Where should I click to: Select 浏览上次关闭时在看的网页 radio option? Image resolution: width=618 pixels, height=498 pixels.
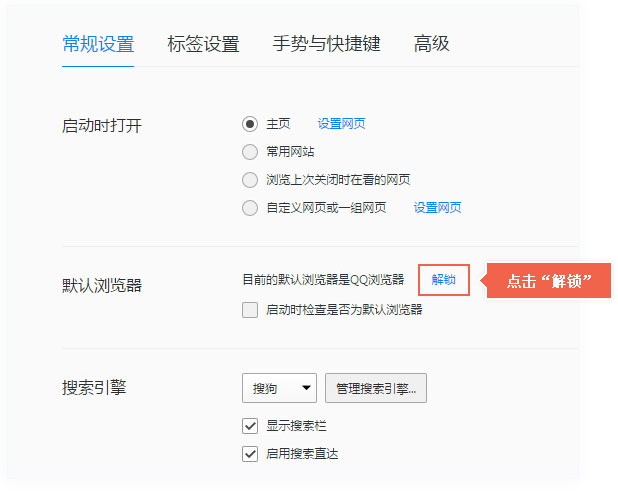point(250,180)
